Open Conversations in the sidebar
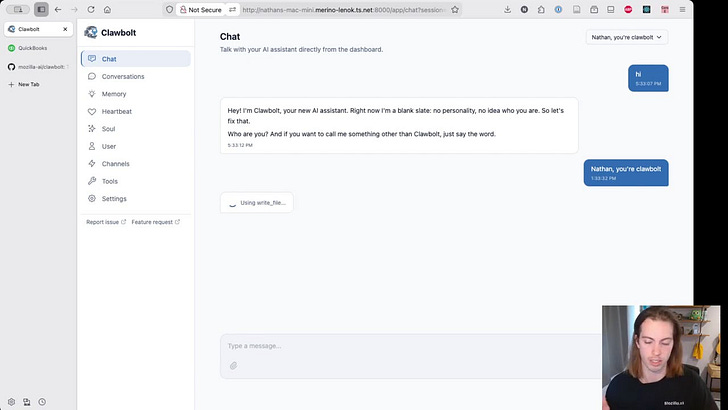 [136, 76]
